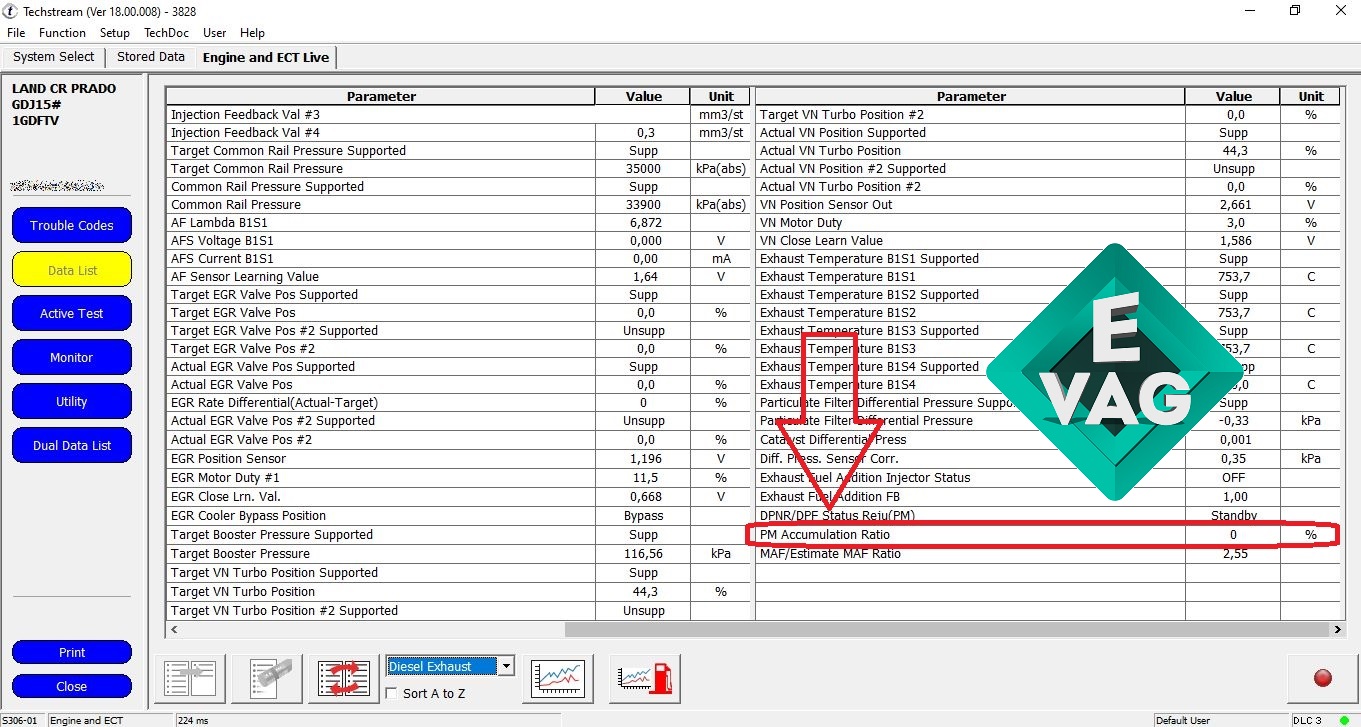Click the 224 ms status bar entry
The width and height of the screenshot is (1361, 727).
[x=194, y=720]
